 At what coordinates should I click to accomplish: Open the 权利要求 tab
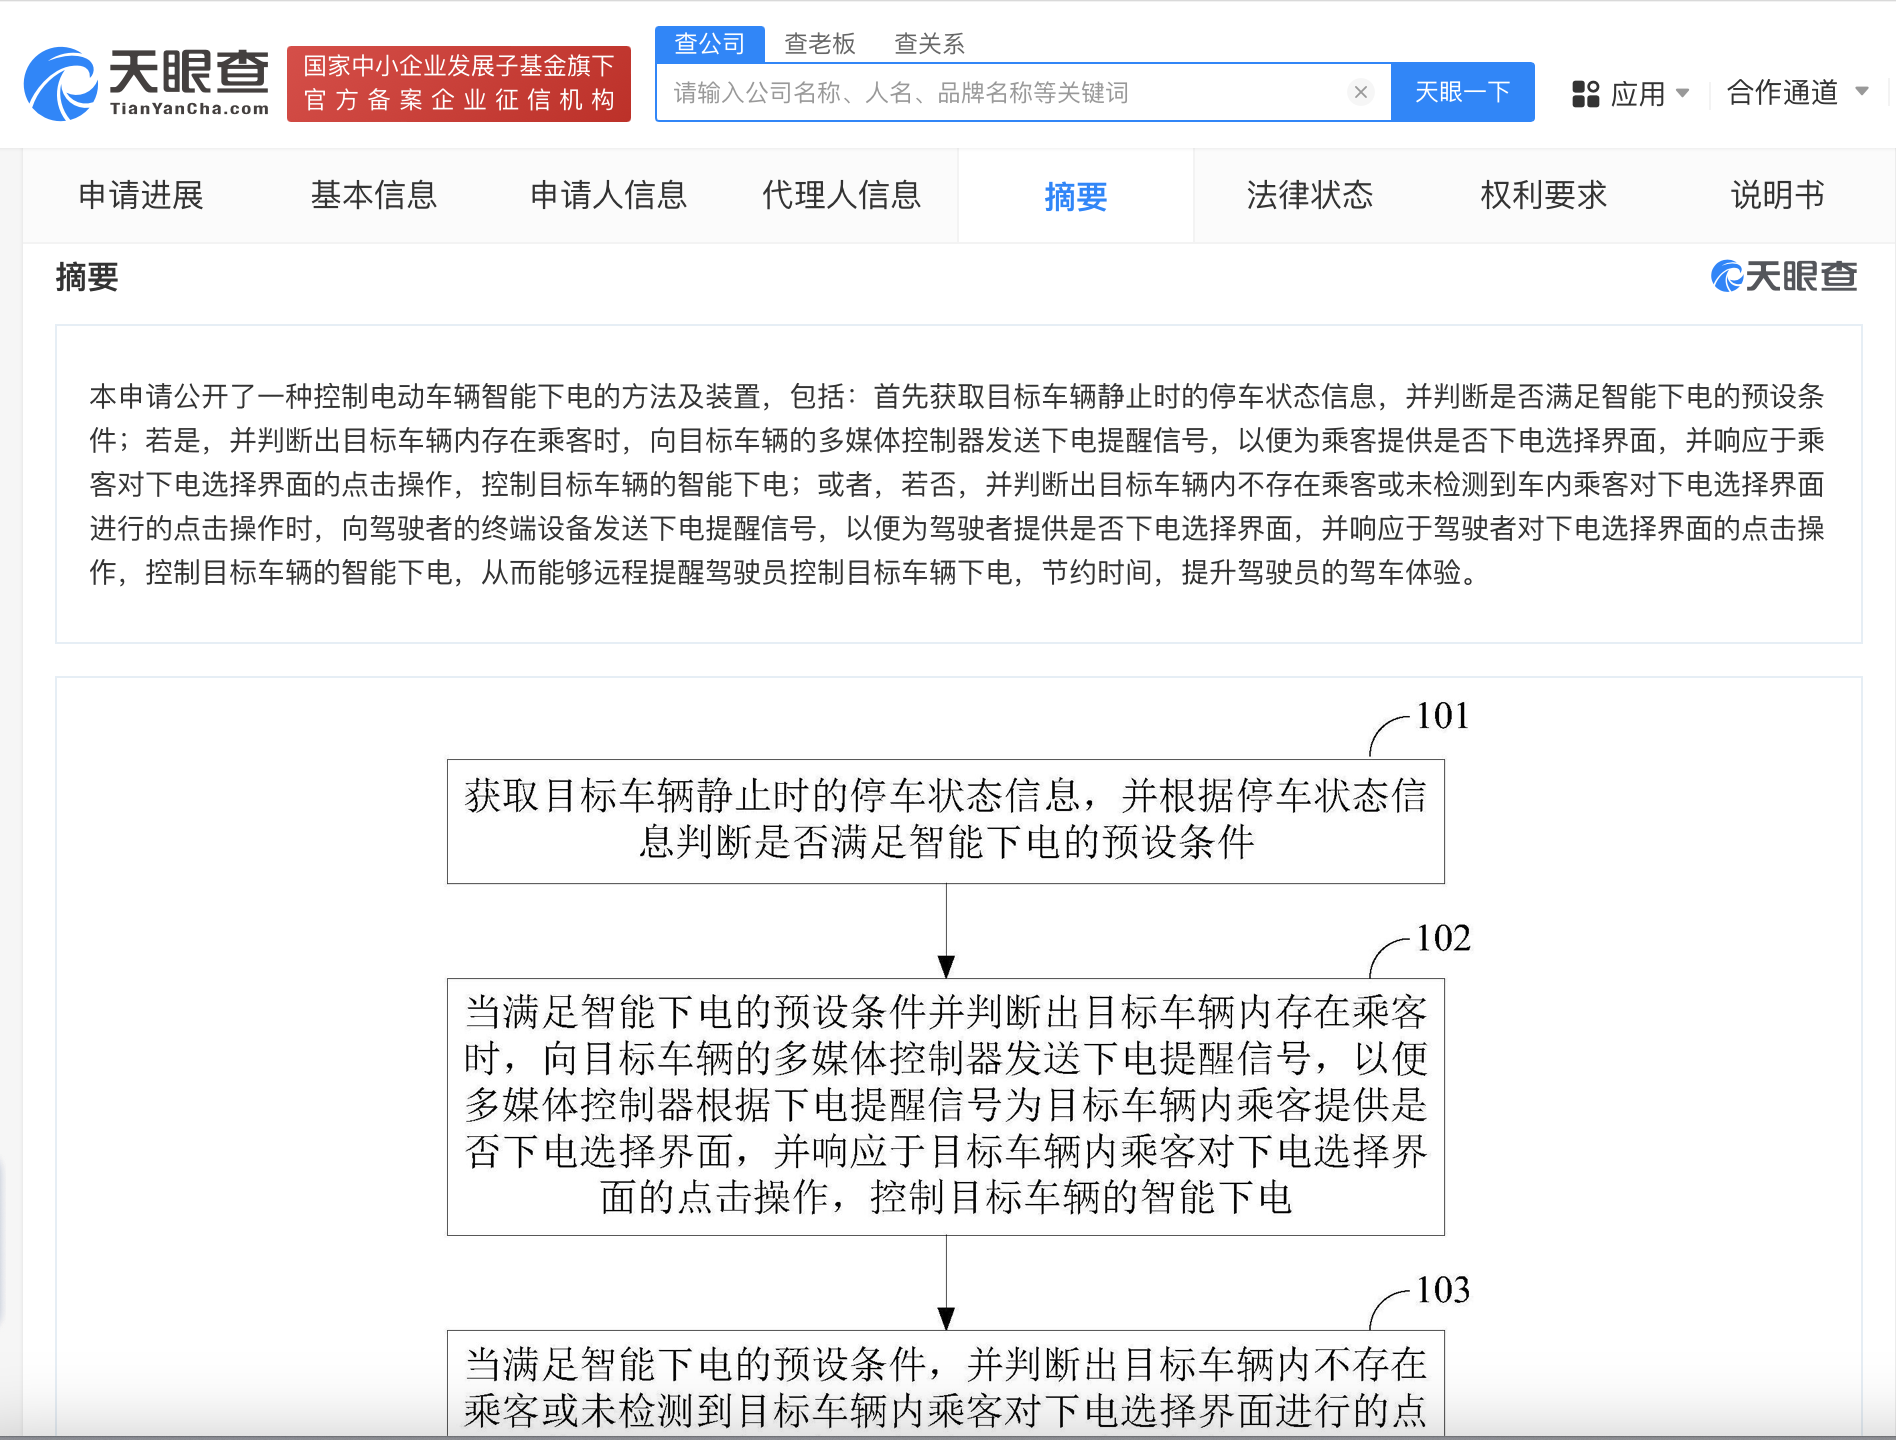pyautogui.click(x=1543, y=195)
